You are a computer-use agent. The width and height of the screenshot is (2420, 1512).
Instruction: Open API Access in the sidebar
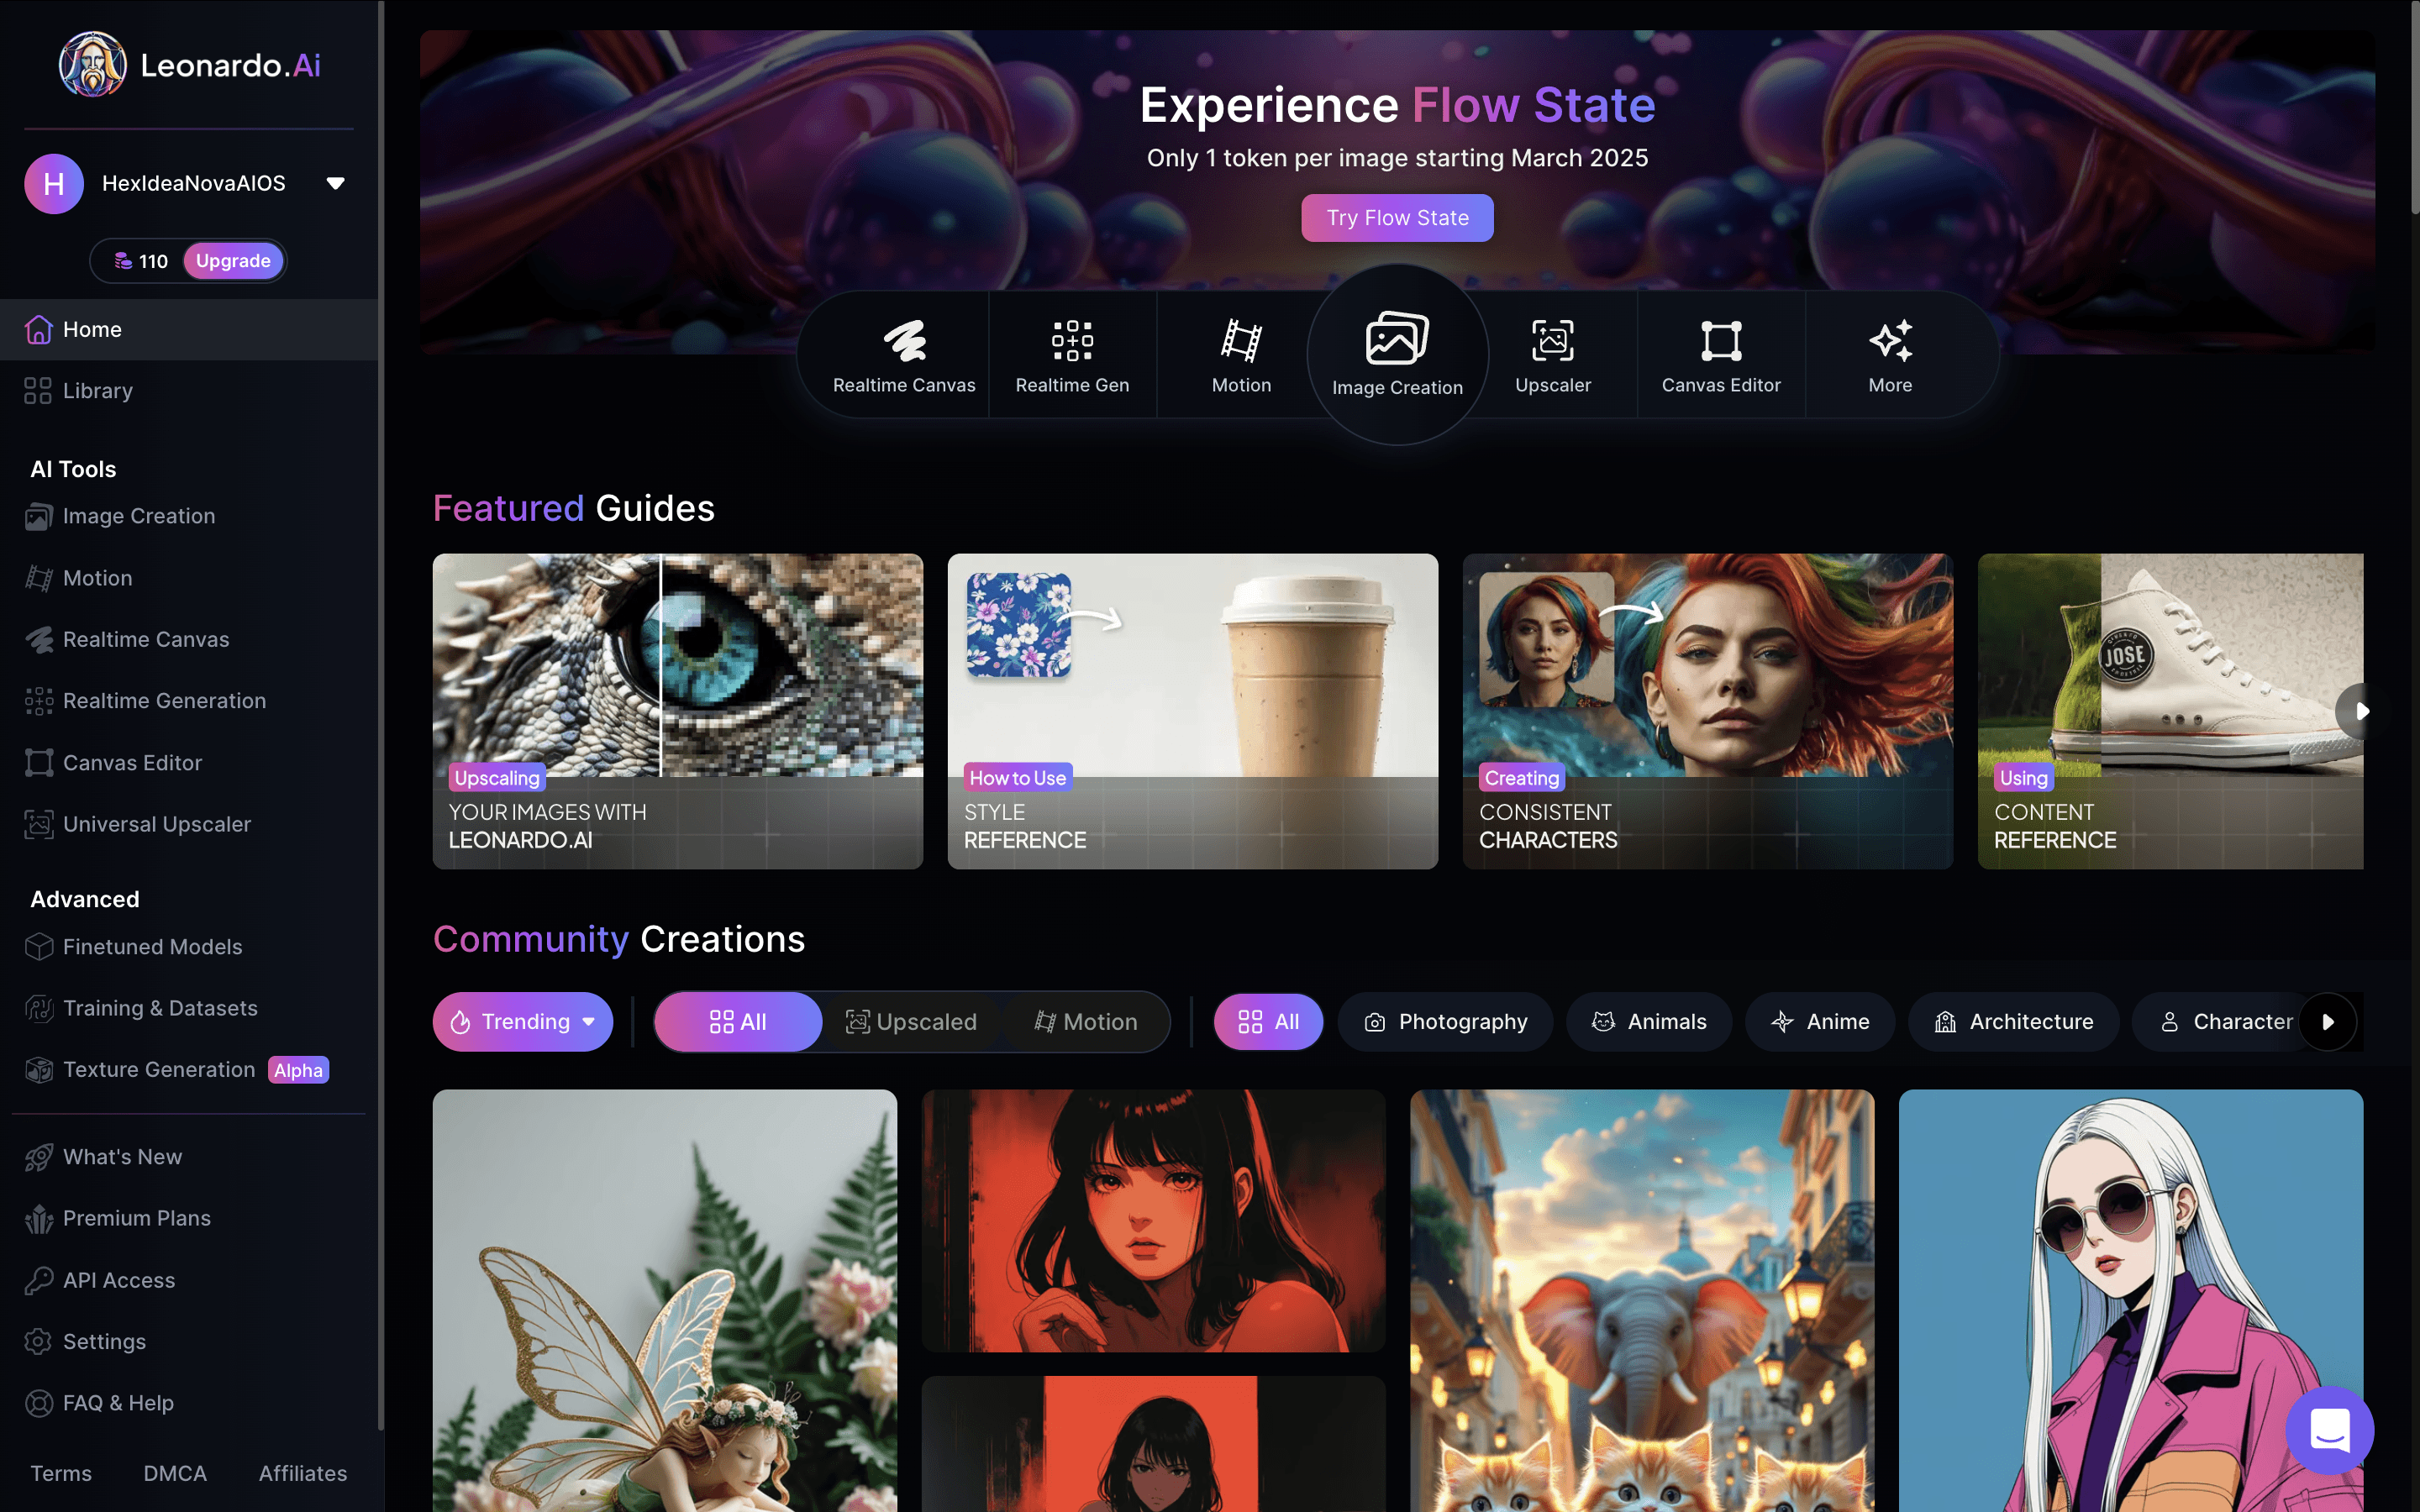[x=189, y=1280]
